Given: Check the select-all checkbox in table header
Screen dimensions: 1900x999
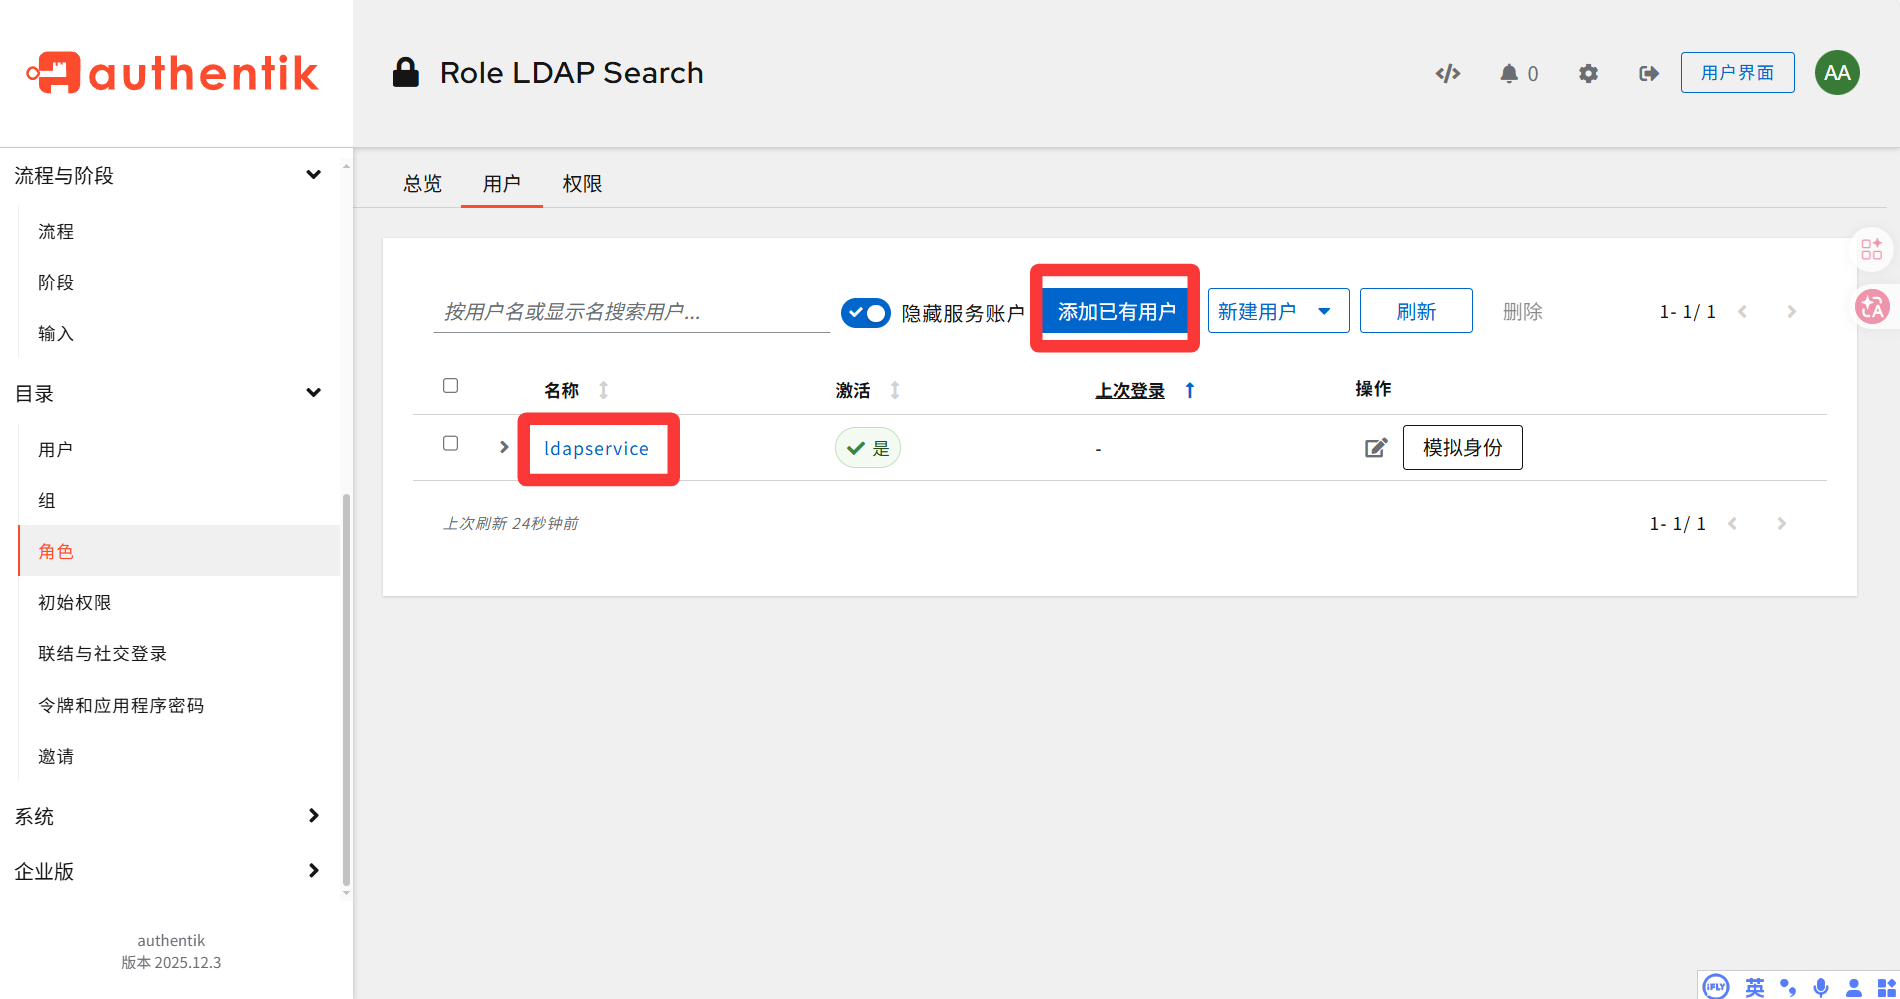Looking at the screenshot, I should click(450, 386).
